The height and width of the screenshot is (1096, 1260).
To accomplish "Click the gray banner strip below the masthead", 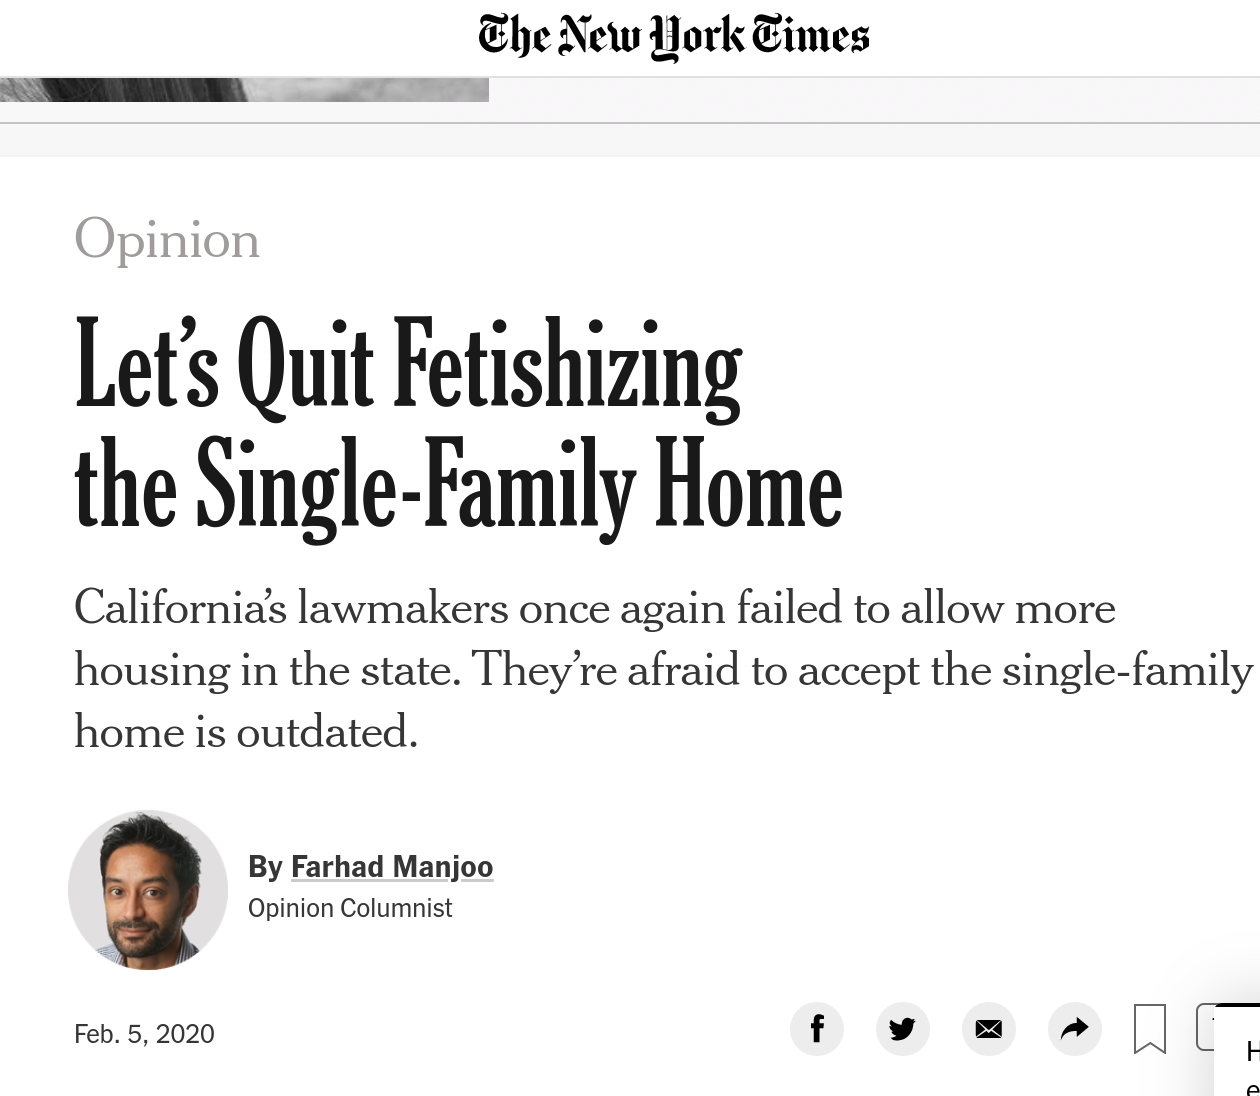I will [630, 140].
